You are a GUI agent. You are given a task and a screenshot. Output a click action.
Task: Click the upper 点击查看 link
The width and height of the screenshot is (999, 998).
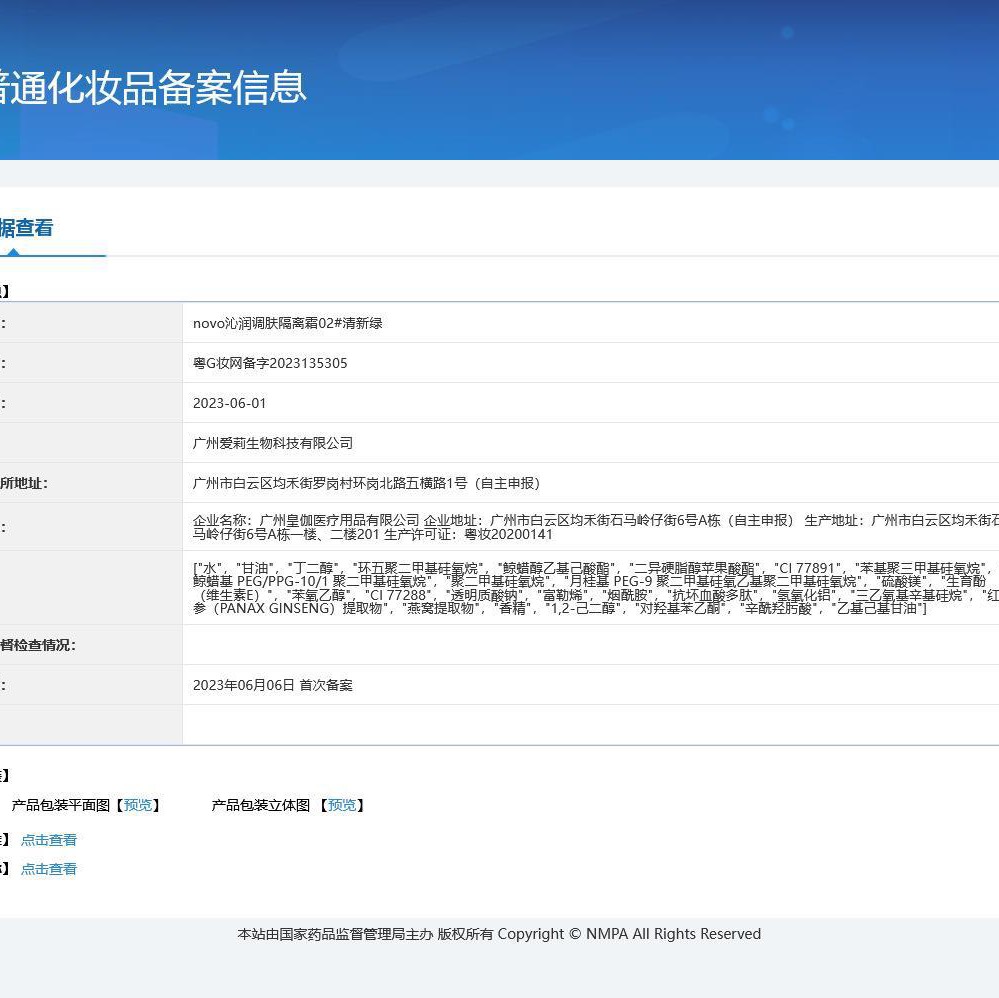click(49, 840)
